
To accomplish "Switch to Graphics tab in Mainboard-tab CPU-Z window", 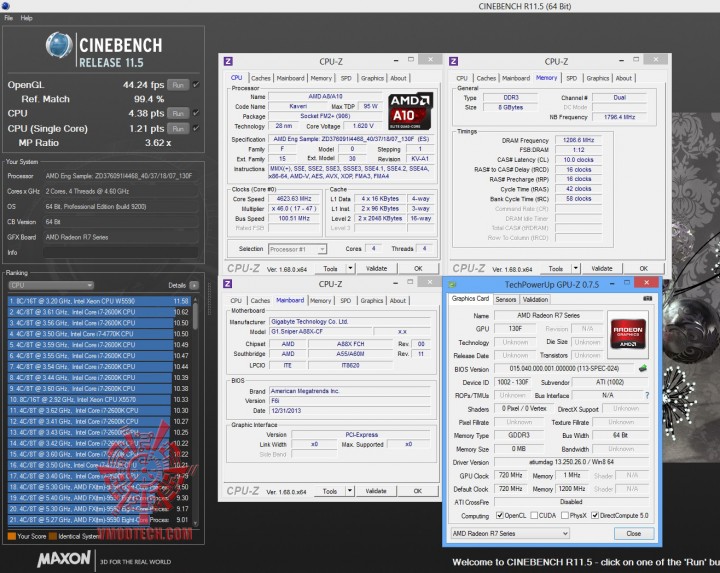I will point(372,300).
